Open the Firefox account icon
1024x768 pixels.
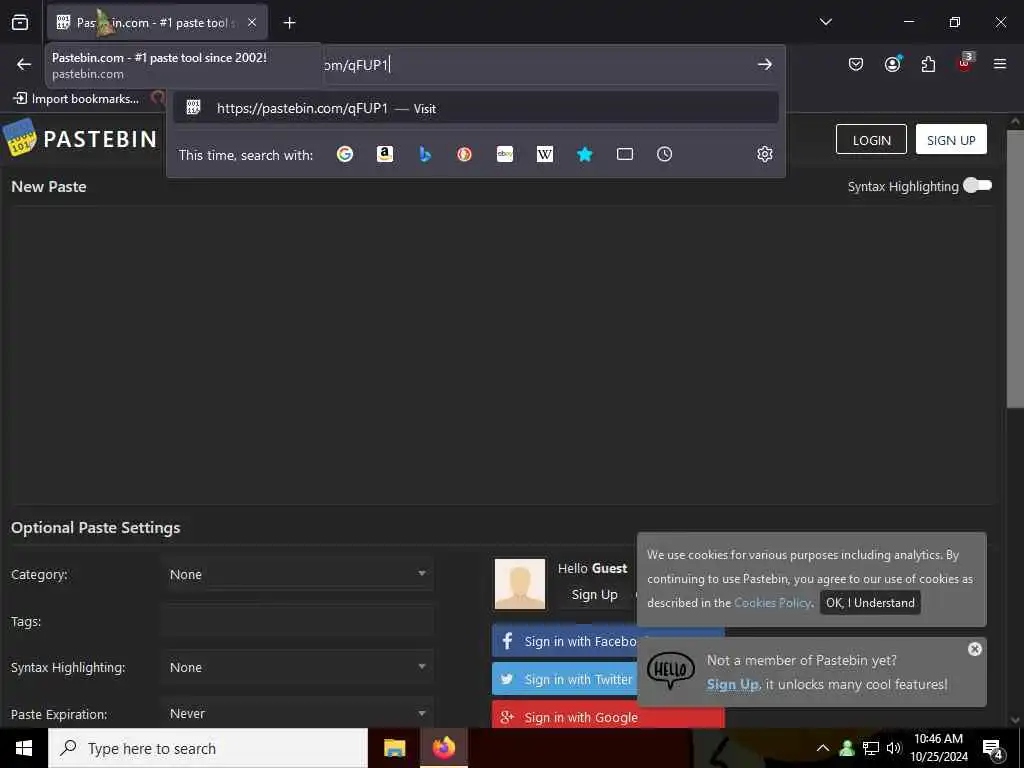(892, 64)
